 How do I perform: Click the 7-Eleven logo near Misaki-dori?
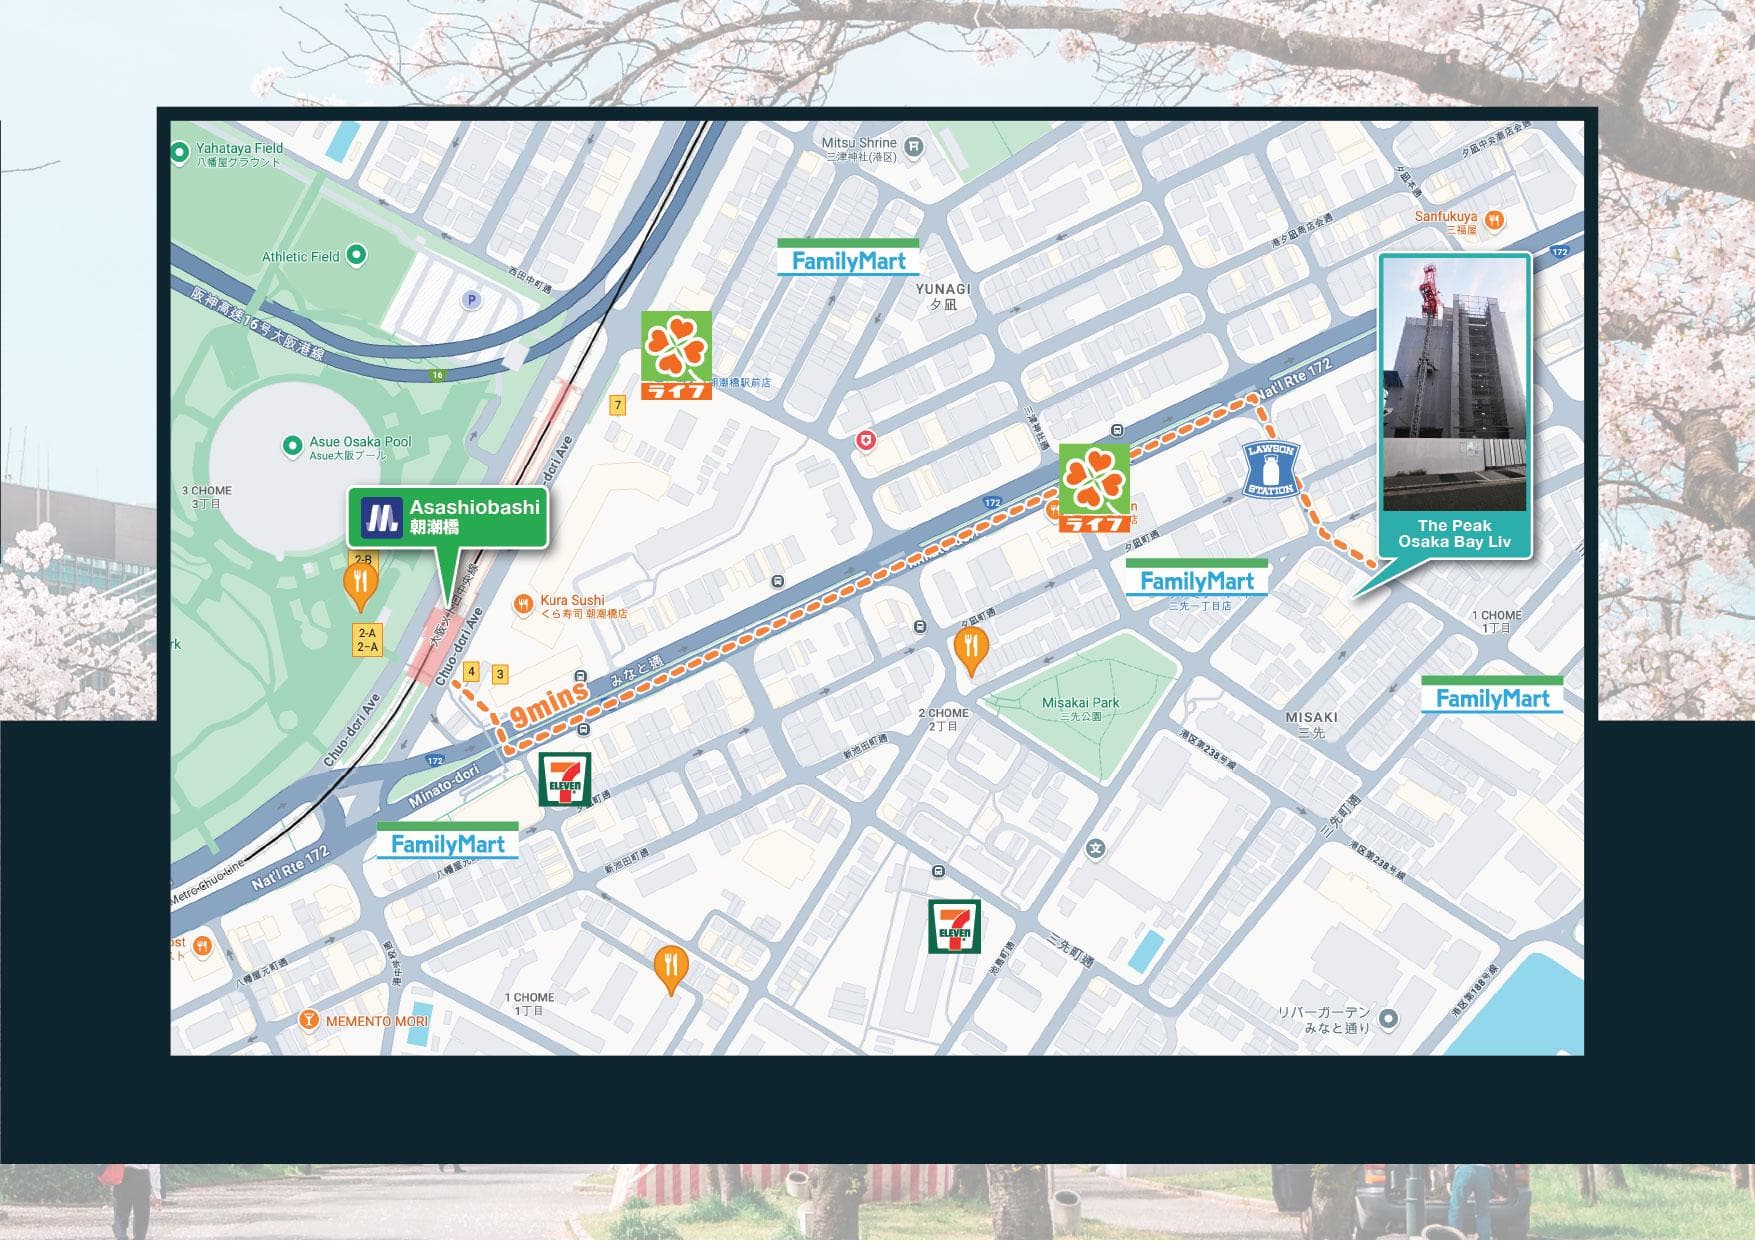(954, 926)
